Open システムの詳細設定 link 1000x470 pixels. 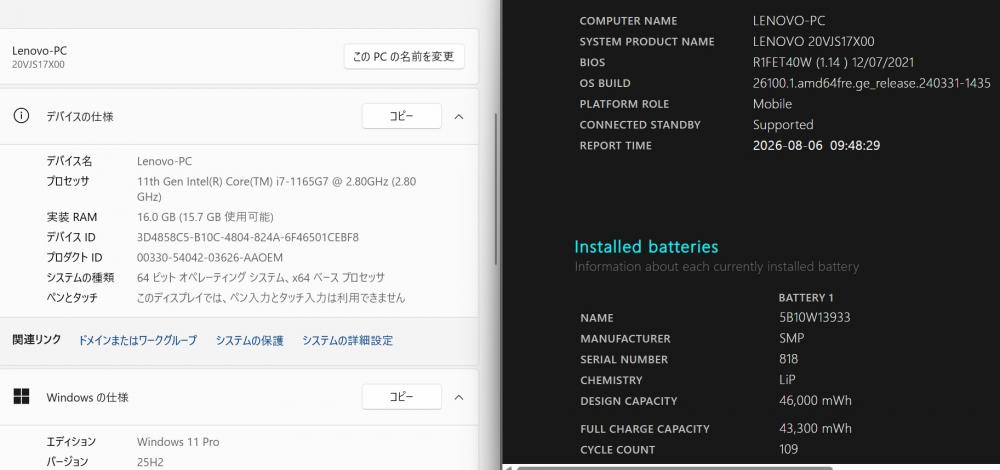[348, 341]
